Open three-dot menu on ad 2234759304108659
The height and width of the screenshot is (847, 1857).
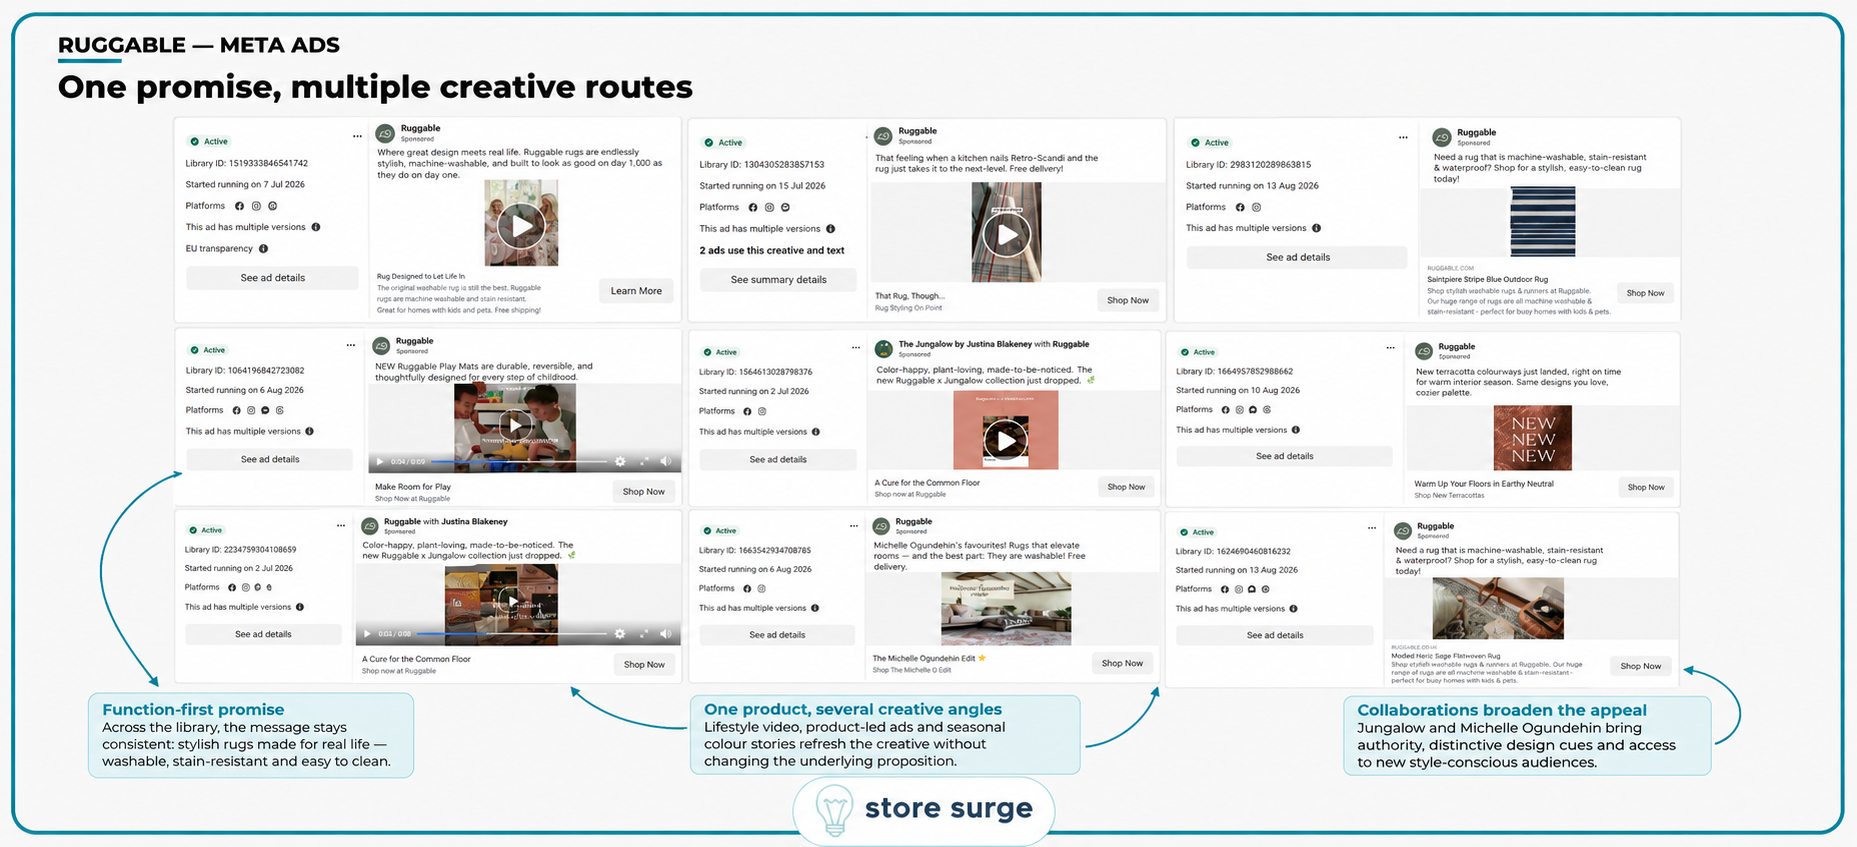(x=341, y=526)
